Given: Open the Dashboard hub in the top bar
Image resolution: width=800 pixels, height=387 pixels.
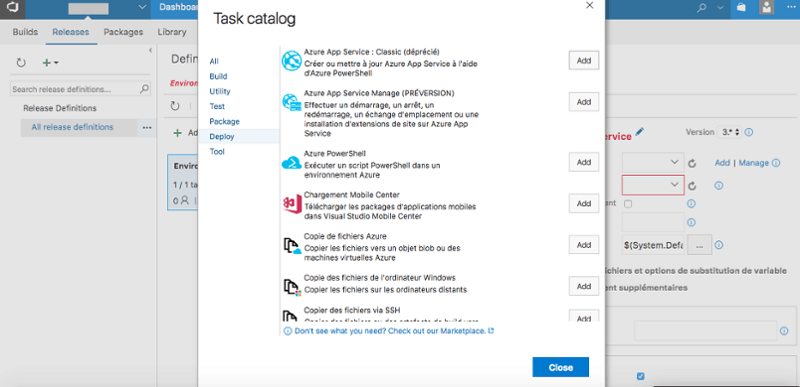Looking at the screenshot, I should pyautogui.click(x=179, y=7).
